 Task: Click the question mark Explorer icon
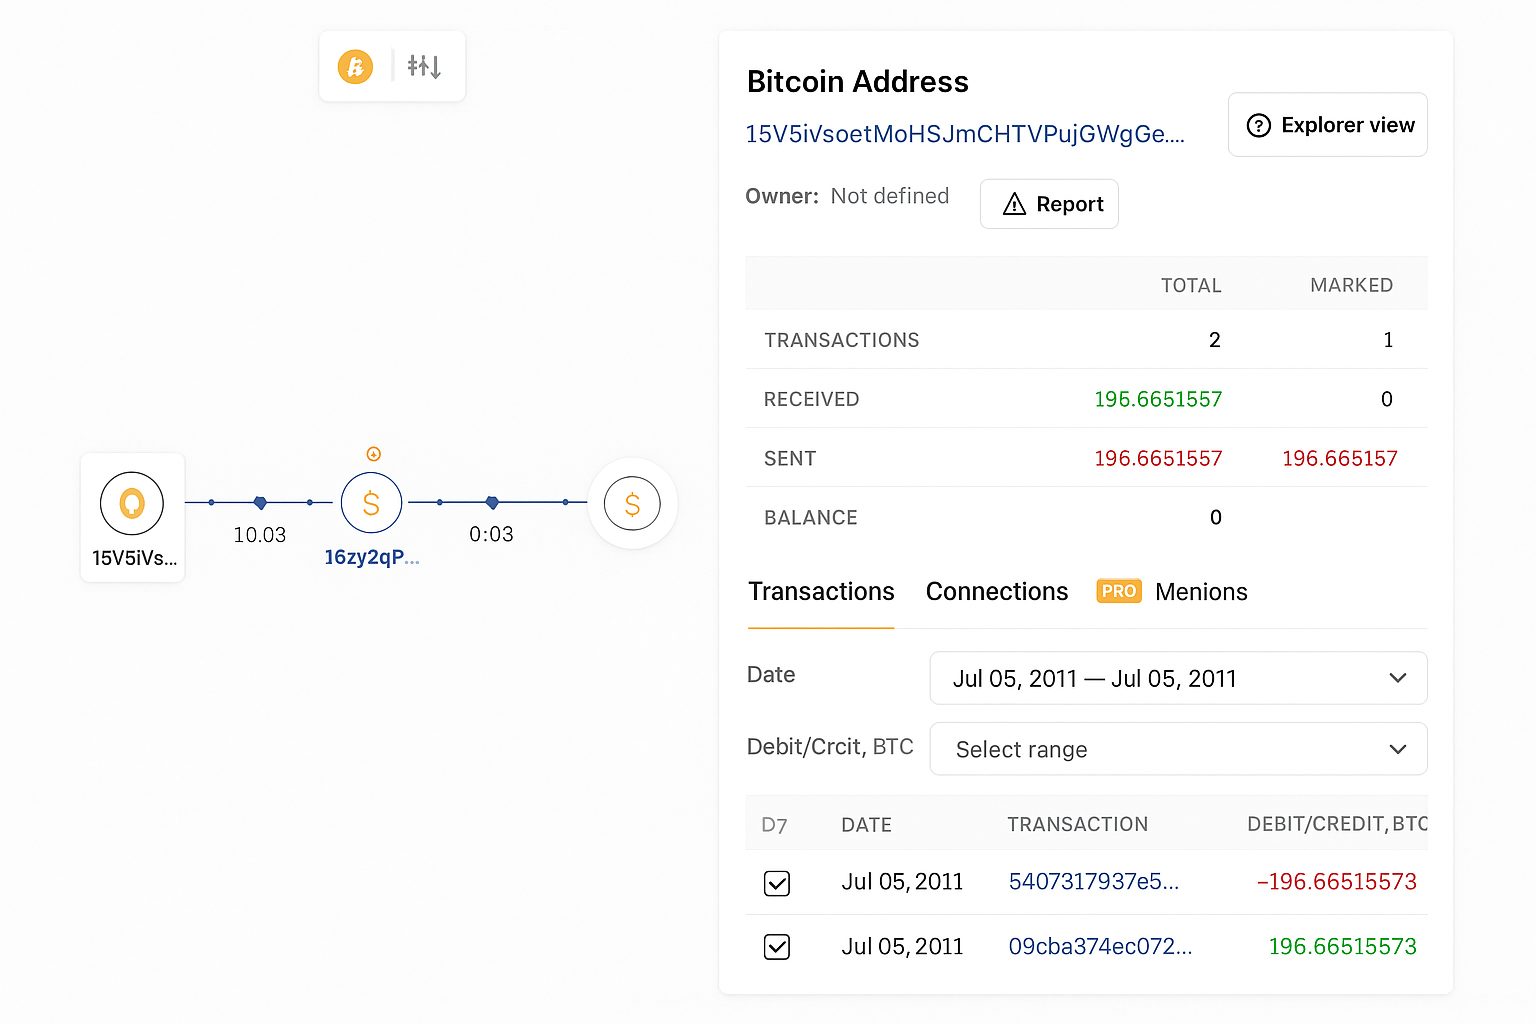tap(1258, 125)
